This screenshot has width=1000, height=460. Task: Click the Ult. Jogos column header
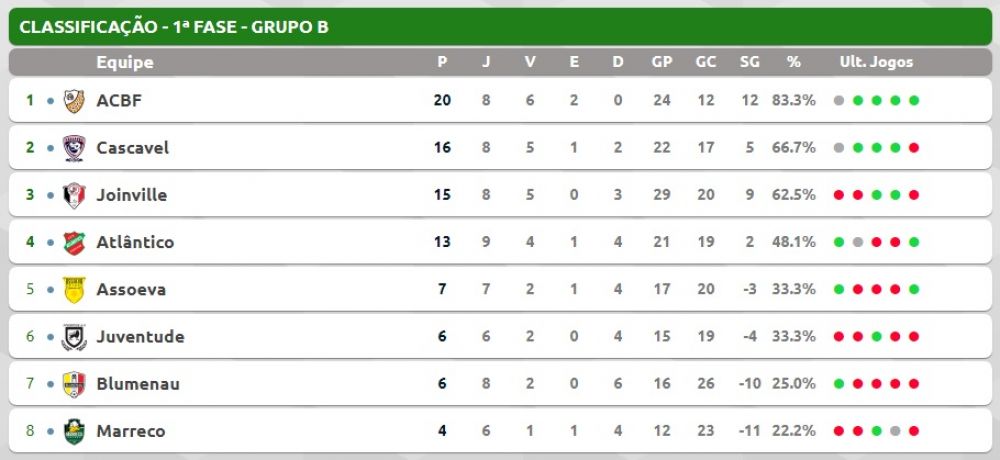(x=876, y=63)
